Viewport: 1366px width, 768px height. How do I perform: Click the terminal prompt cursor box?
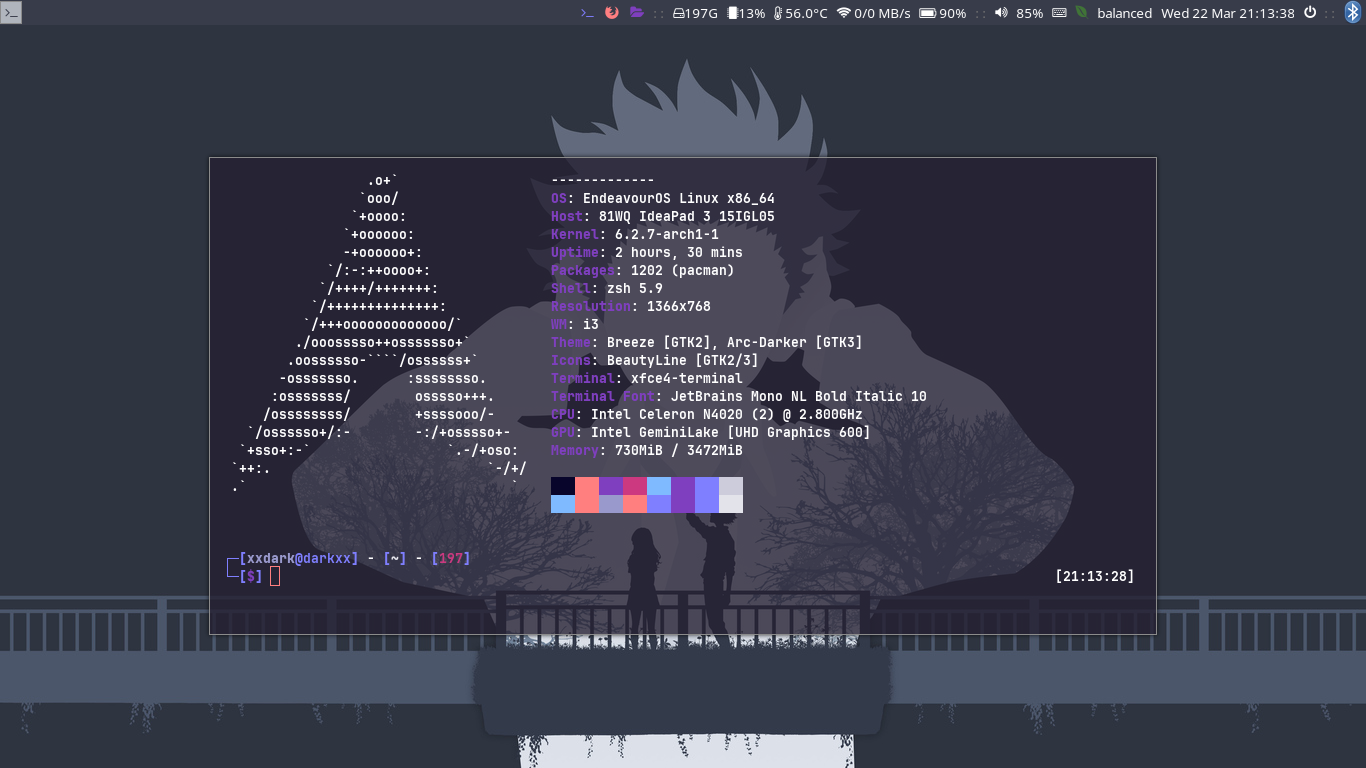click(275, 576)
